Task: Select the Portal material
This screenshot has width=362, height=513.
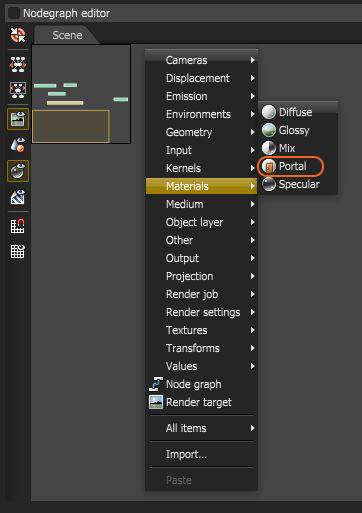Action: coord(291,166)
